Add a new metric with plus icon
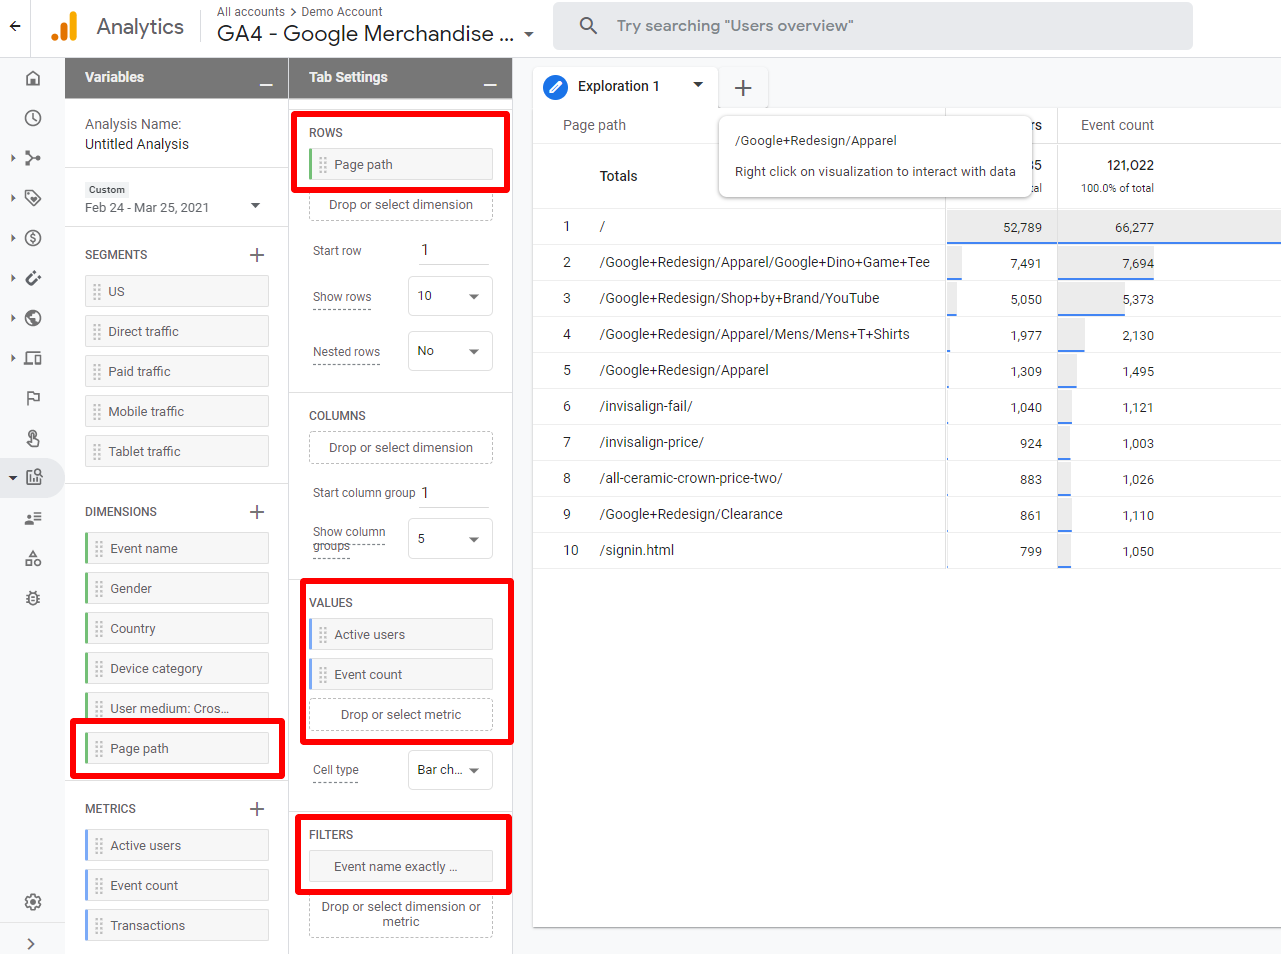 (x=257, y=809)
